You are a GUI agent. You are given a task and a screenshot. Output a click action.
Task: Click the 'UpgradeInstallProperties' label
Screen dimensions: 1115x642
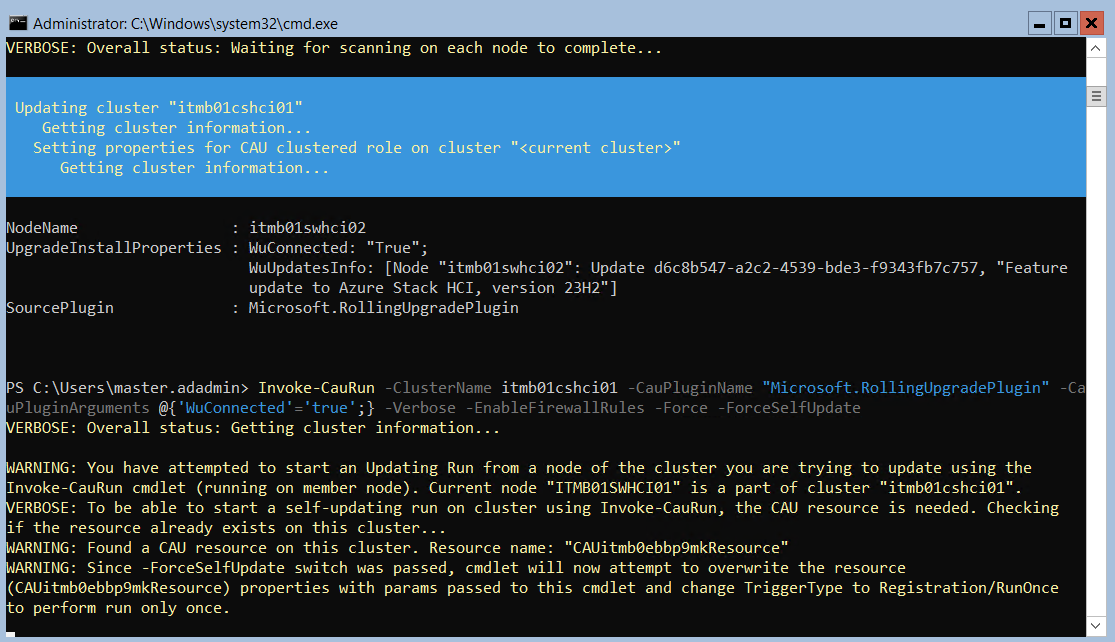coord(114,247)
